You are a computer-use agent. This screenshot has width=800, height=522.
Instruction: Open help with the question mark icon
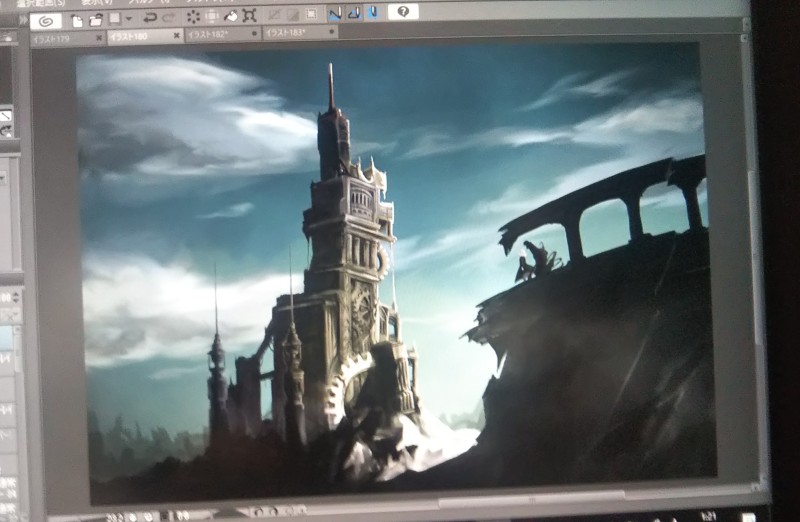403,12
